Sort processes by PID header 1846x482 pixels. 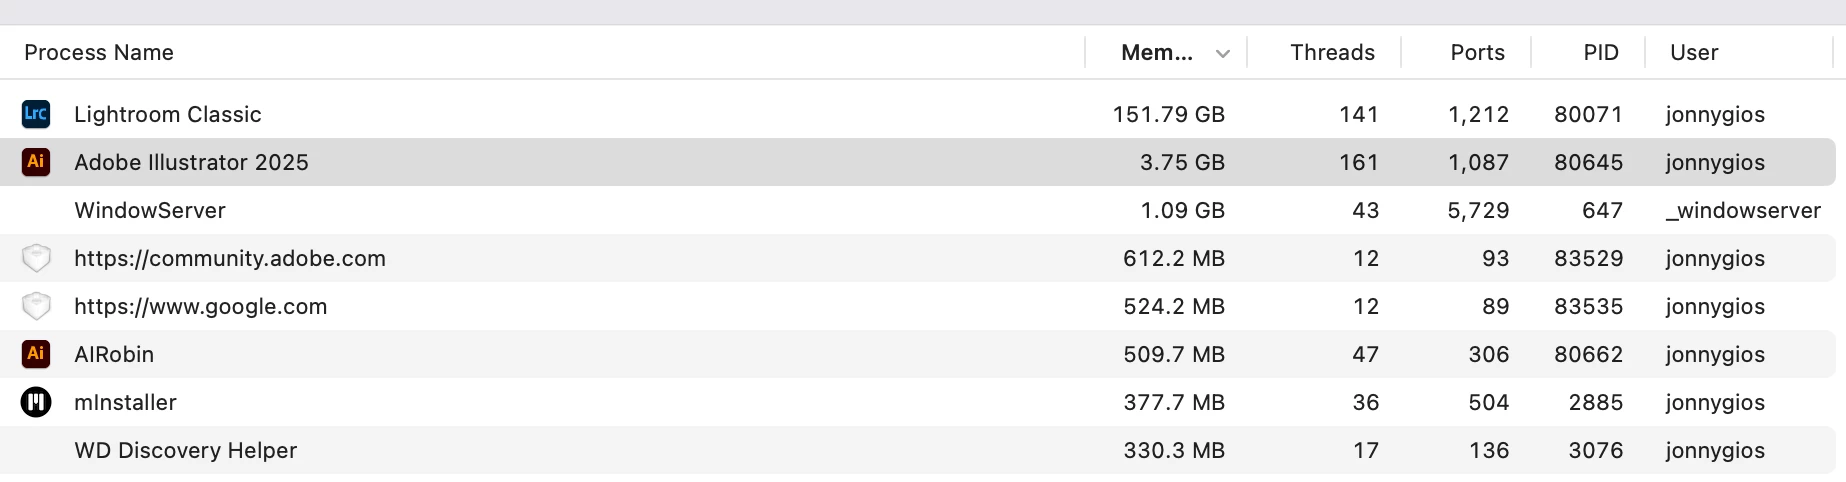point(1601,53)
